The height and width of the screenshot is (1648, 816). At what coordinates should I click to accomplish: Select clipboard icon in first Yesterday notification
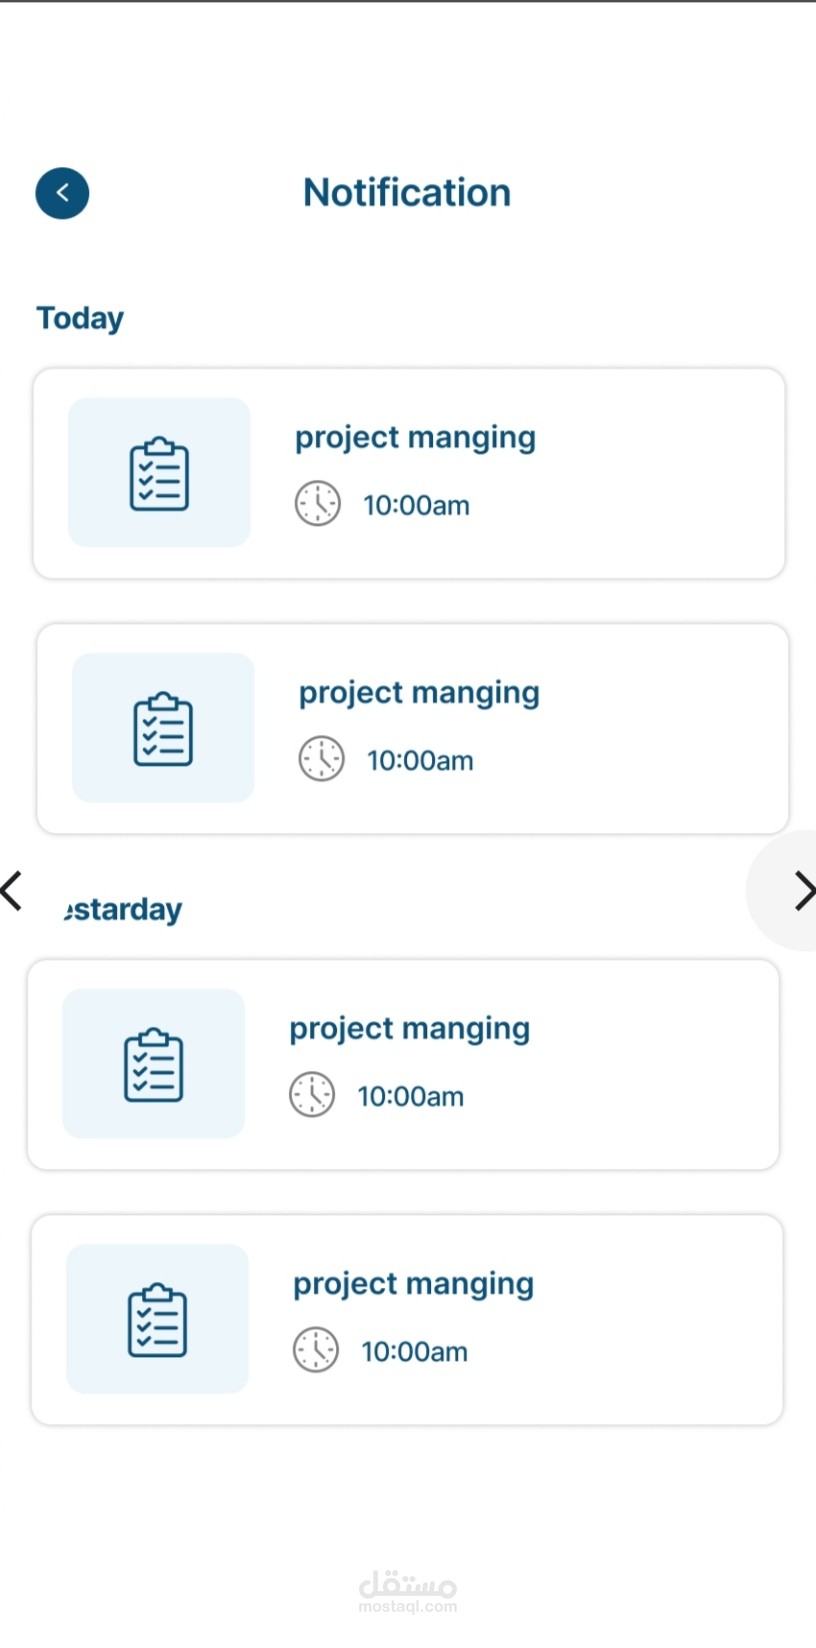(x=153, y=1064)
